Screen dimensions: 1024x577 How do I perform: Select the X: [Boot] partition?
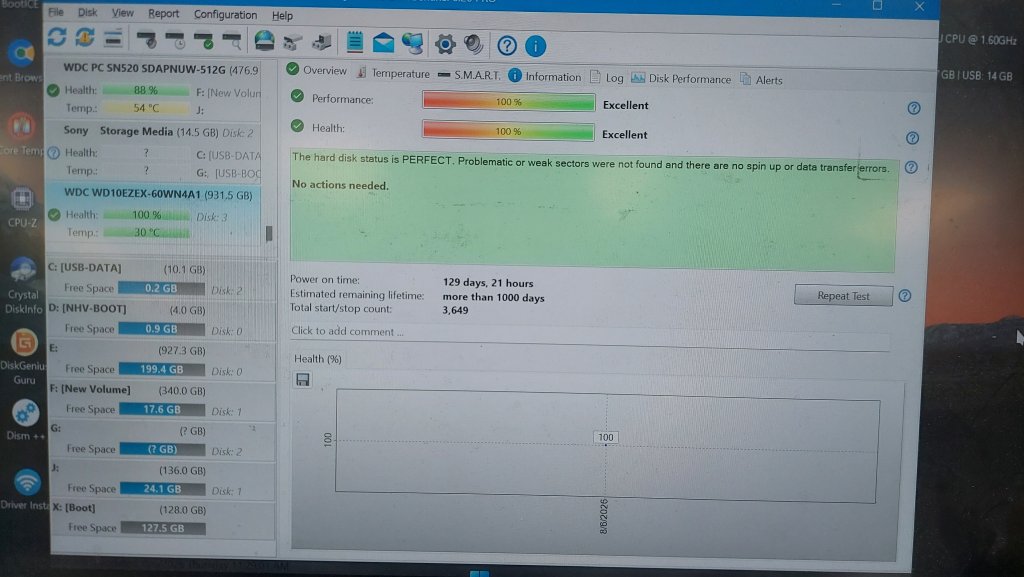163,519
